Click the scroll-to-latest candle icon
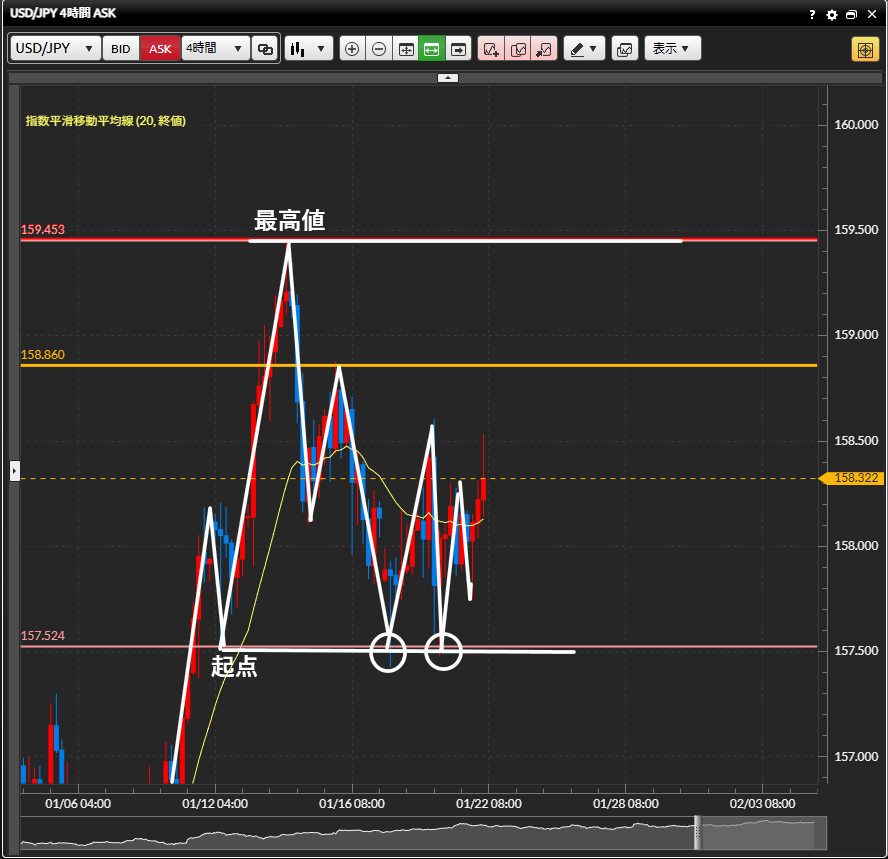Screen dimensions: 888x859 click(x=458, y=48)
